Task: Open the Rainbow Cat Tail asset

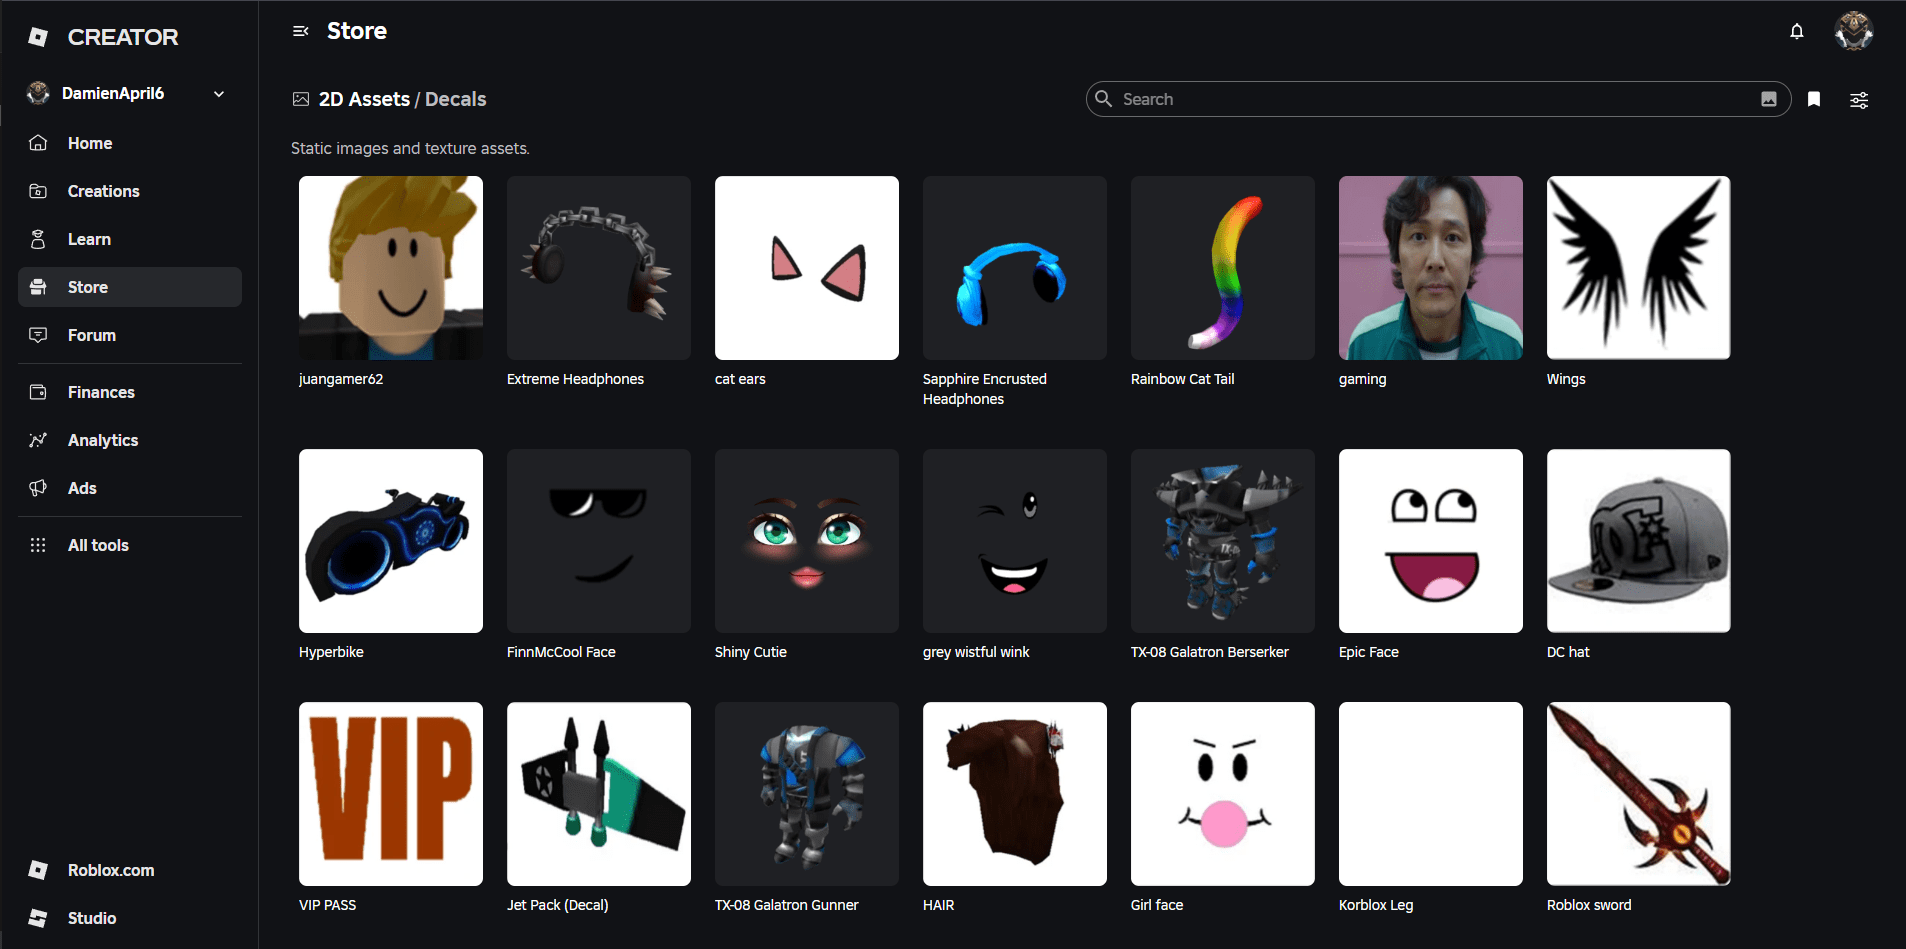Action: [1222, 267]
